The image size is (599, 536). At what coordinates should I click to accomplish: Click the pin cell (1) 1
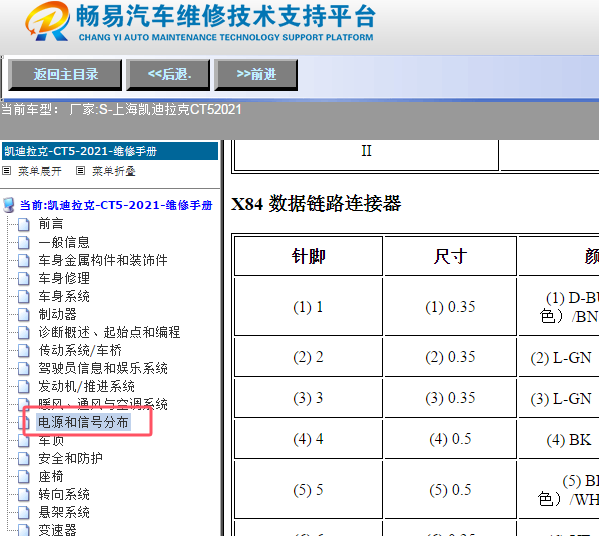tap(308, 307)
